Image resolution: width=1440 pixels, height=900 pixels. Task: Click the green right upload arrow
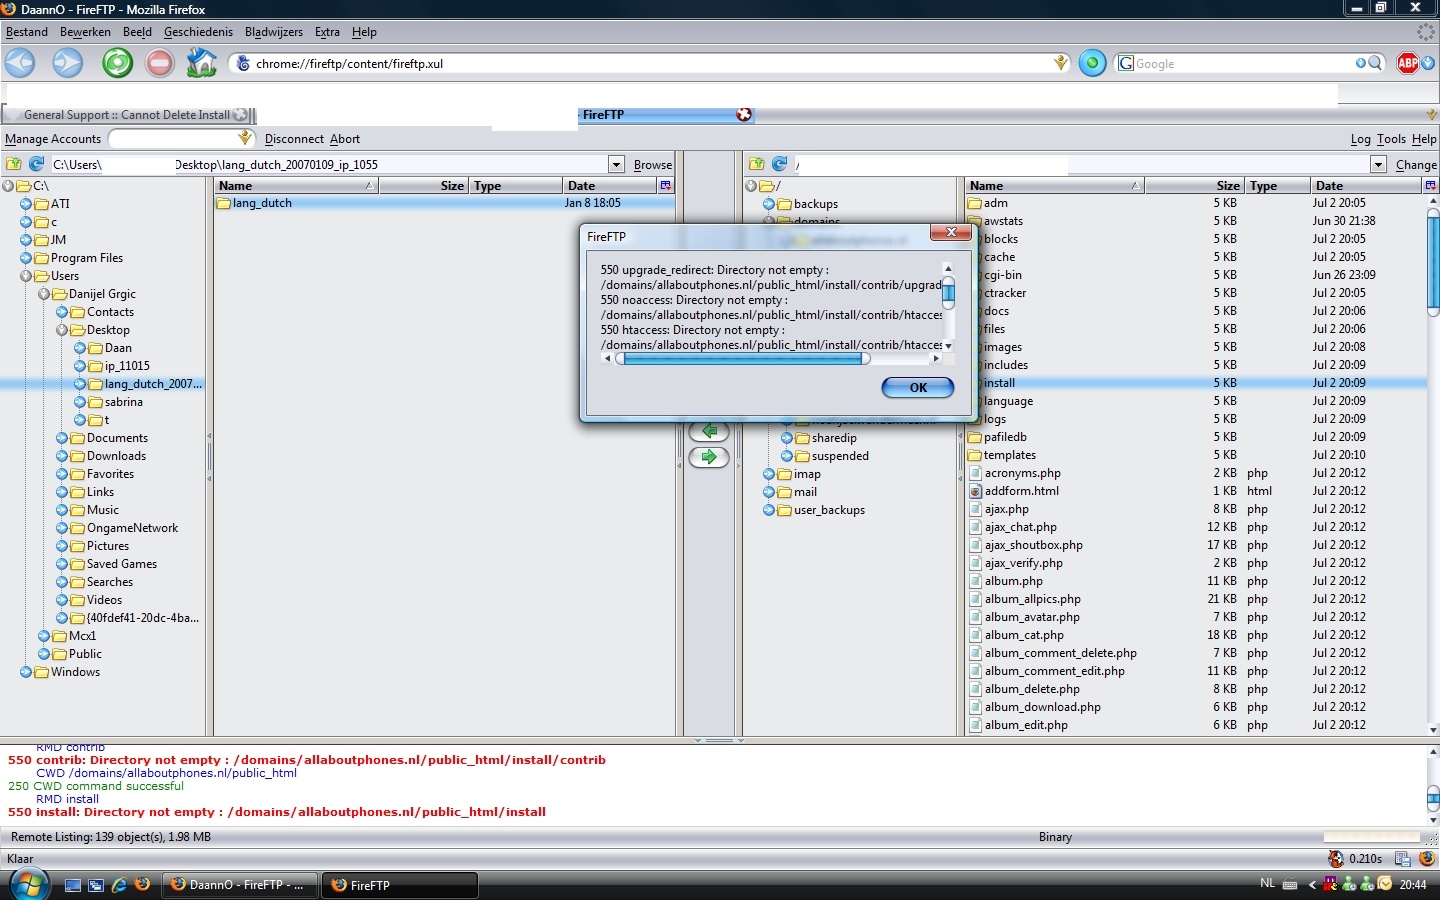[x=709, y=457]
